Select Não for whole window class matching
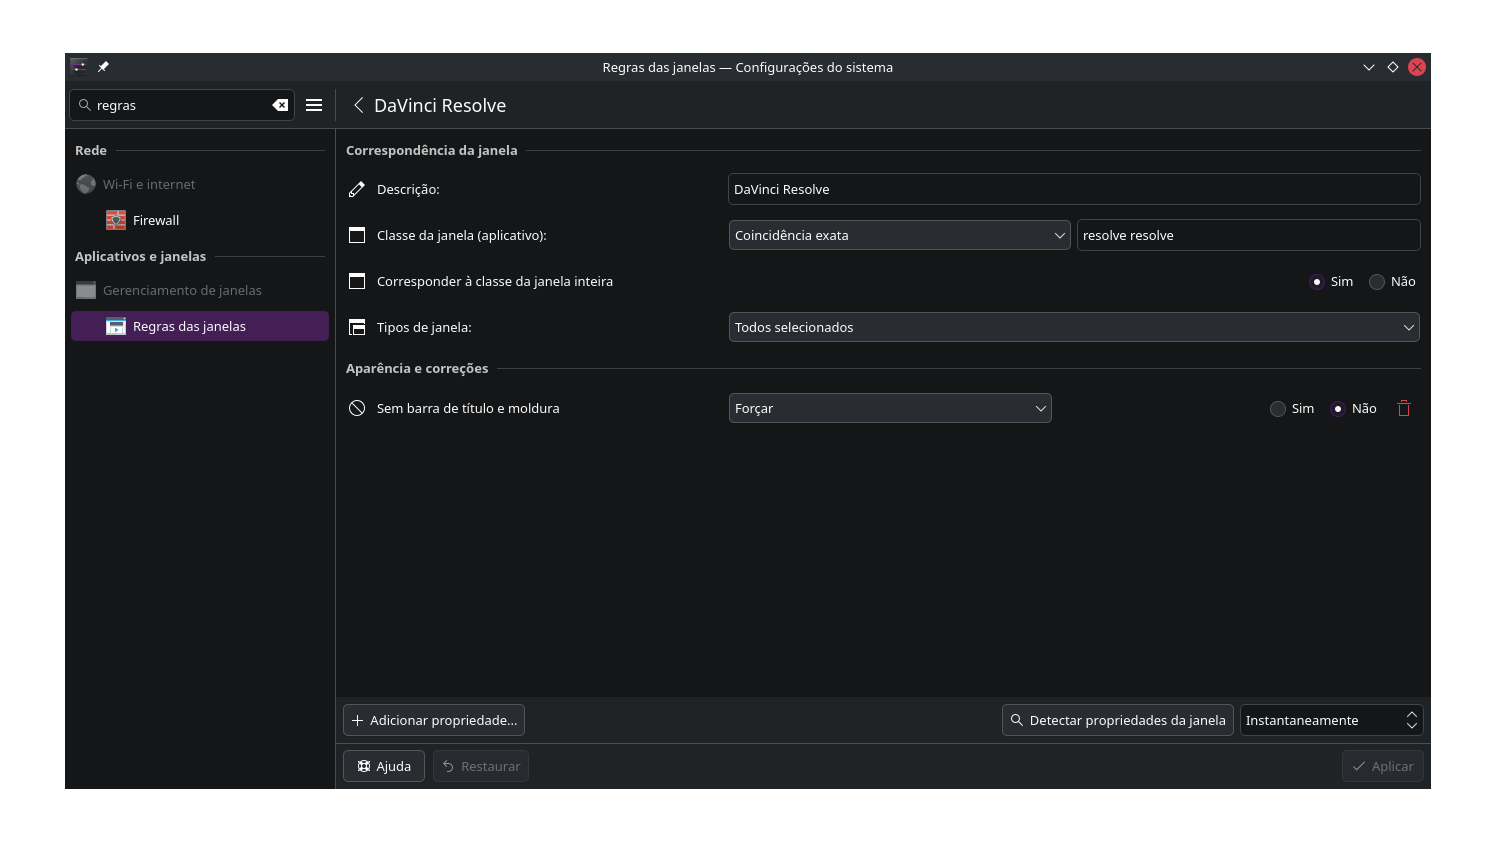 coord(1377,282)
